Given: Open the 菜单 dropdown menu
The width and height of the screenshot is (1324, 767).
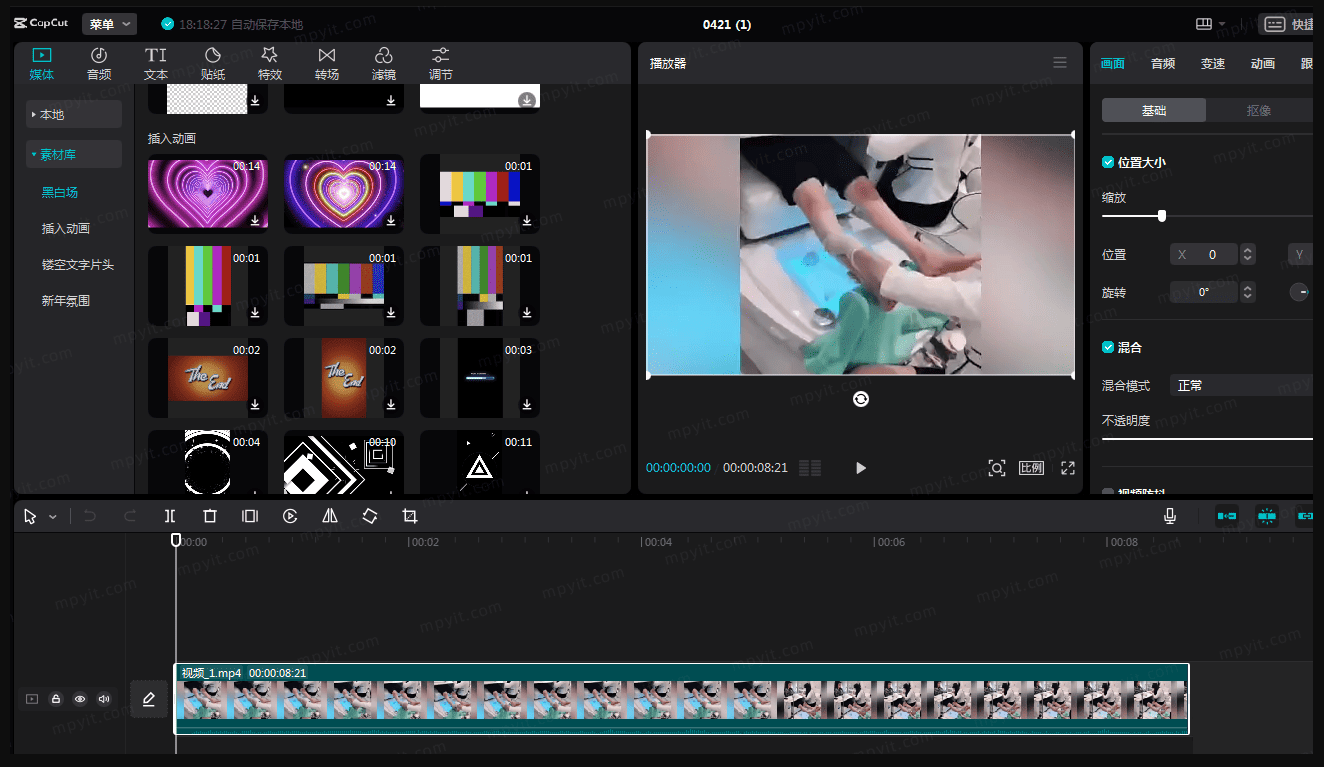Looking at the screenshot, I should click(x=109, y=24).
